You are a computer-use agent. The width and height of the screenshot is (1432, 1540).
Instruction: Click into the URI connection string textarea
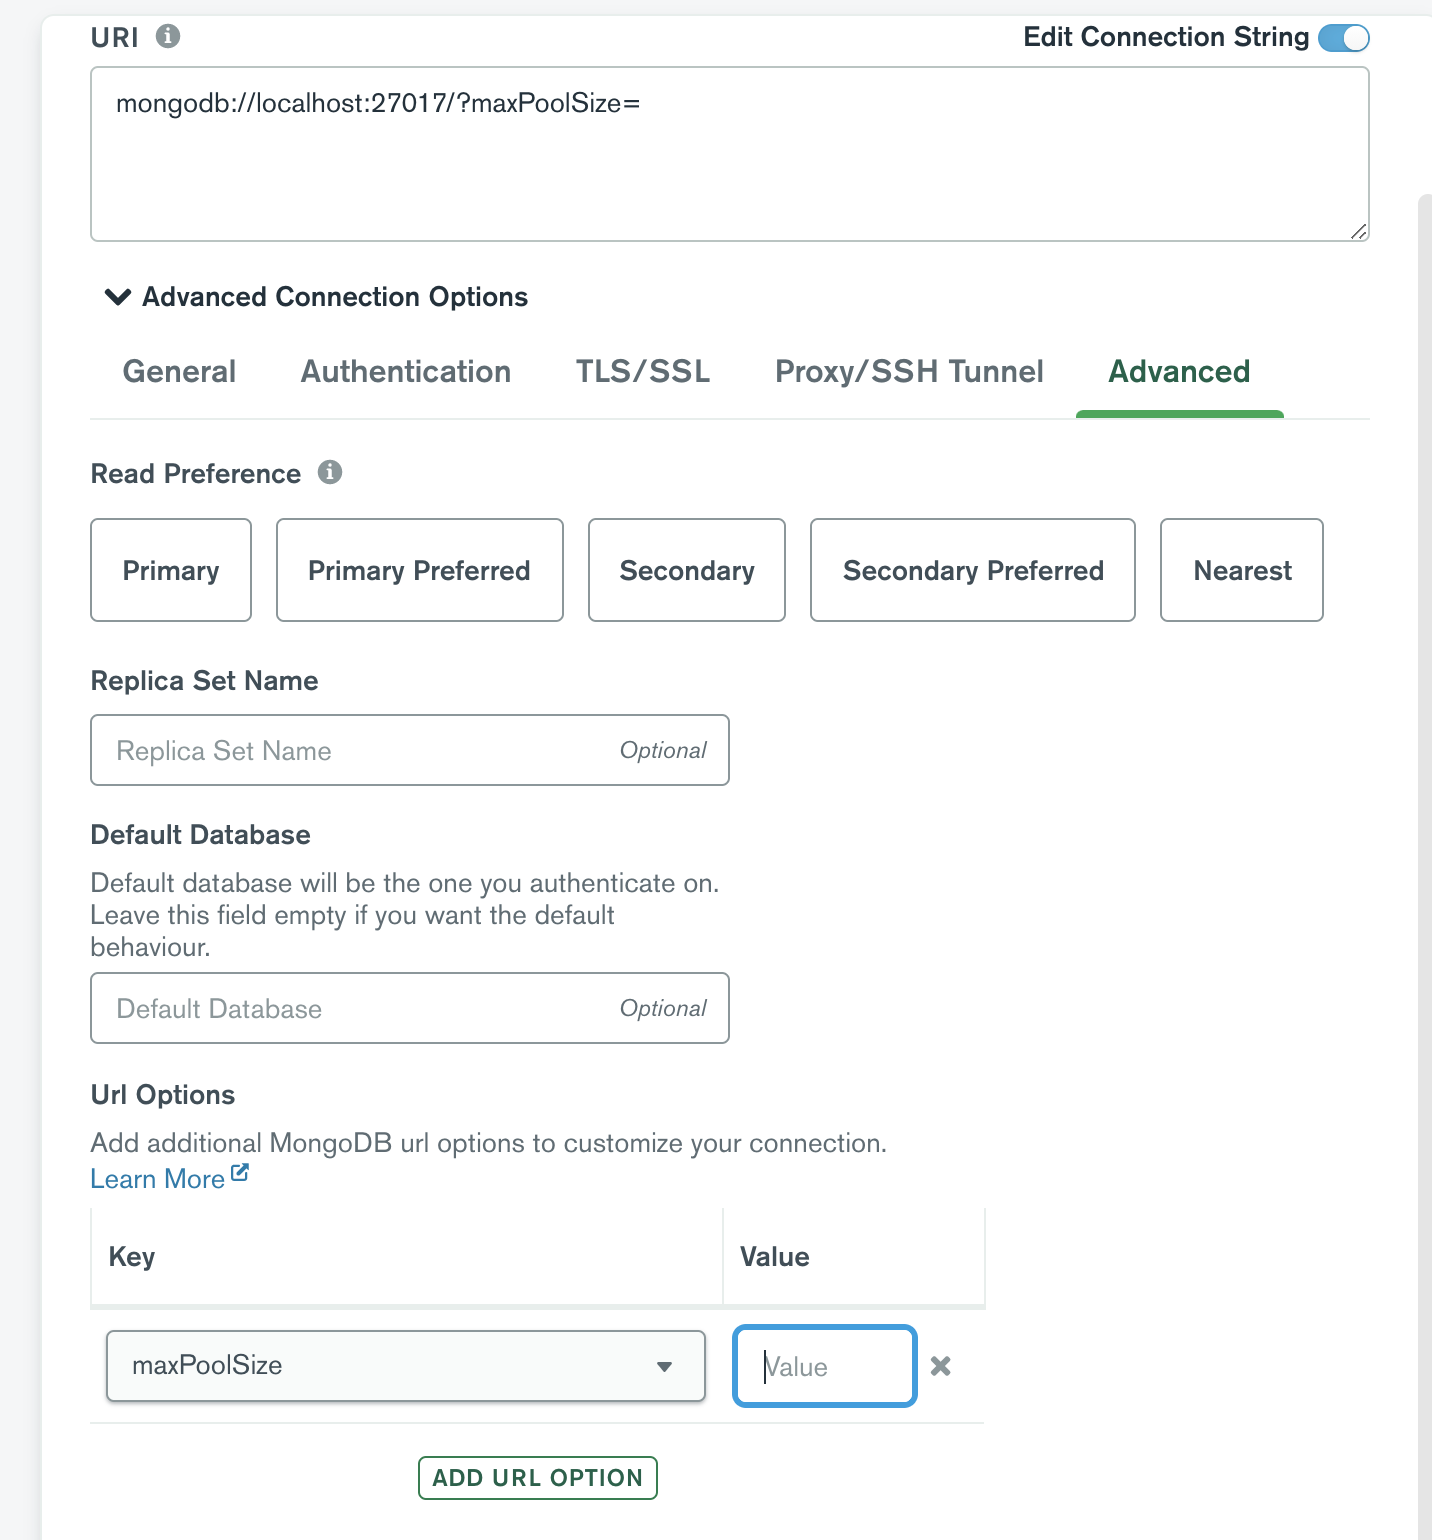coord(730,154)
